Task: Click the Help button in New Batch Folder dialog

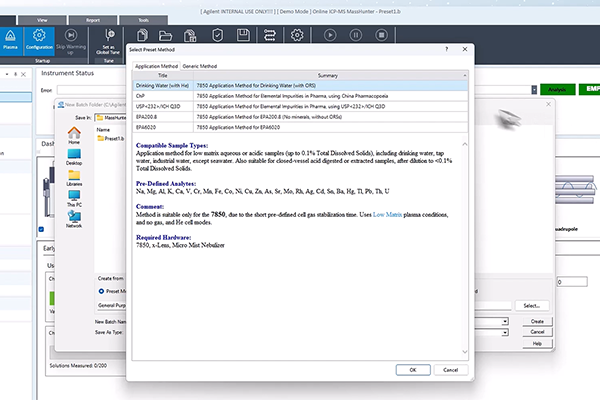Action: 537,344
